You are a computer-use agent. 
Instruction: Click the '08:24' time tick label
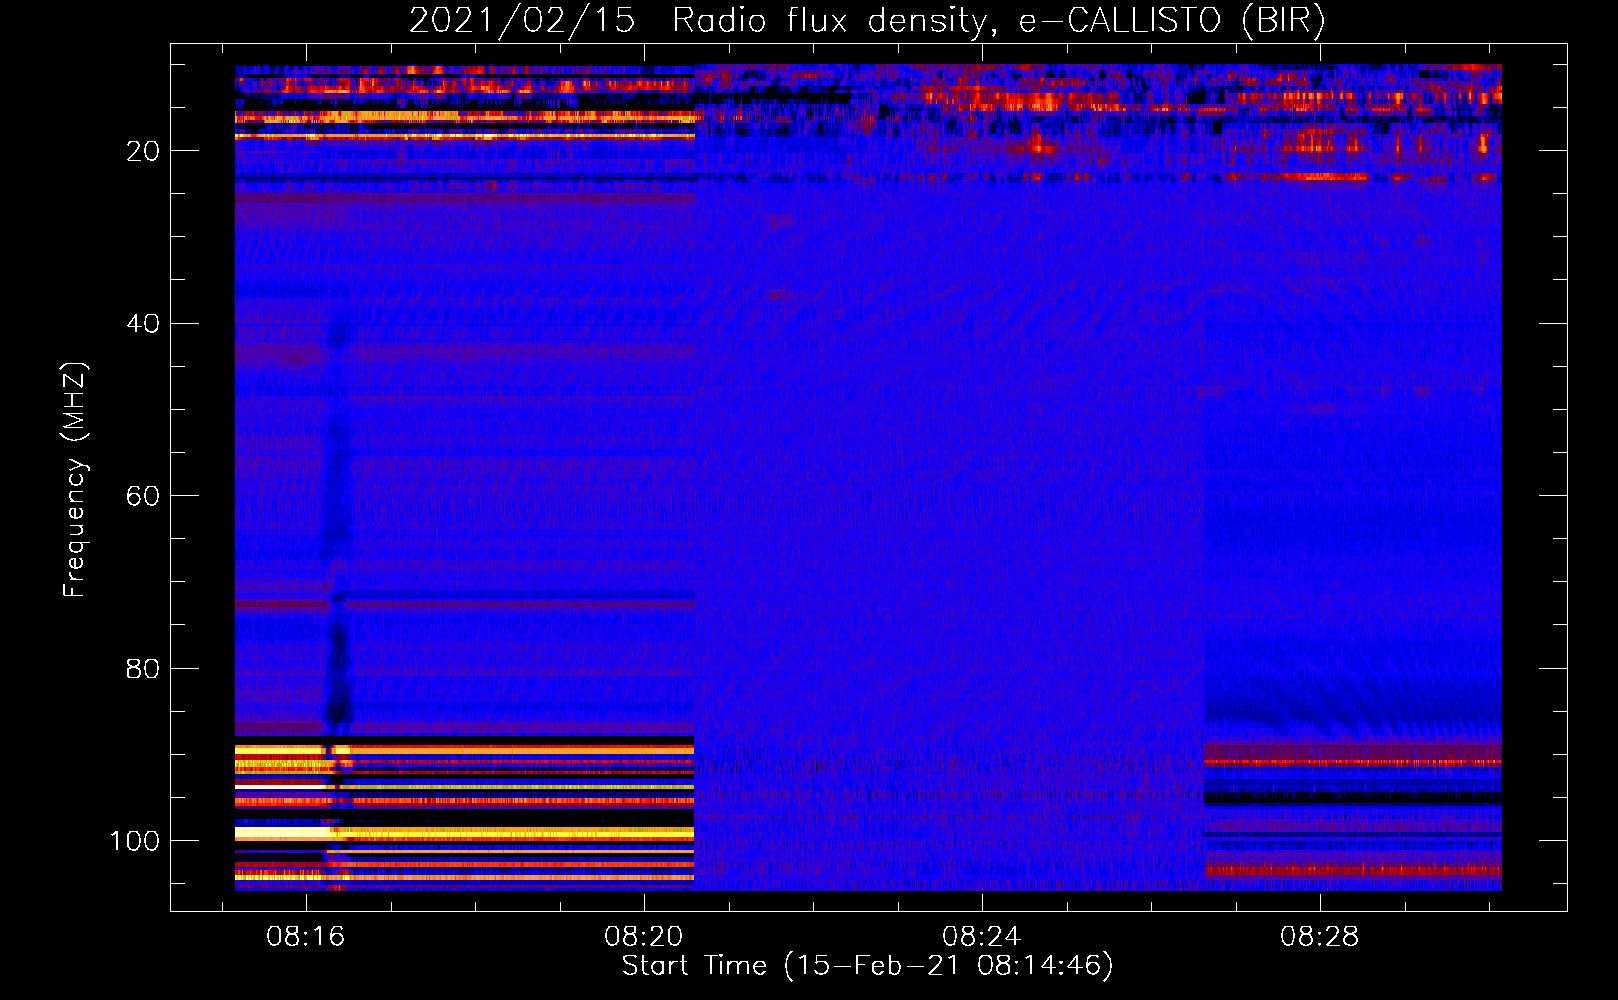click(981, 936)
